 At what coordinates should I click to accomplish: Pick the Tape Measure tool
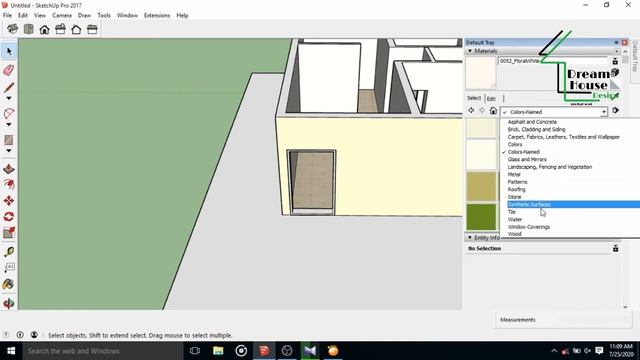pos(9,252)
